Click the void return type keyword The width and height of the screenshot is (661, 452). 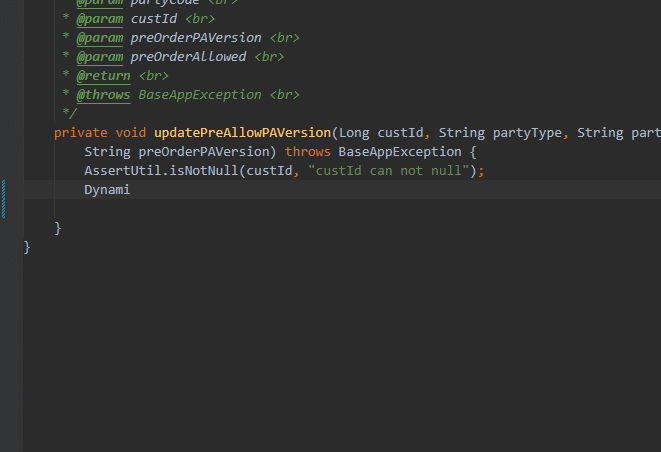pos(131,133)
